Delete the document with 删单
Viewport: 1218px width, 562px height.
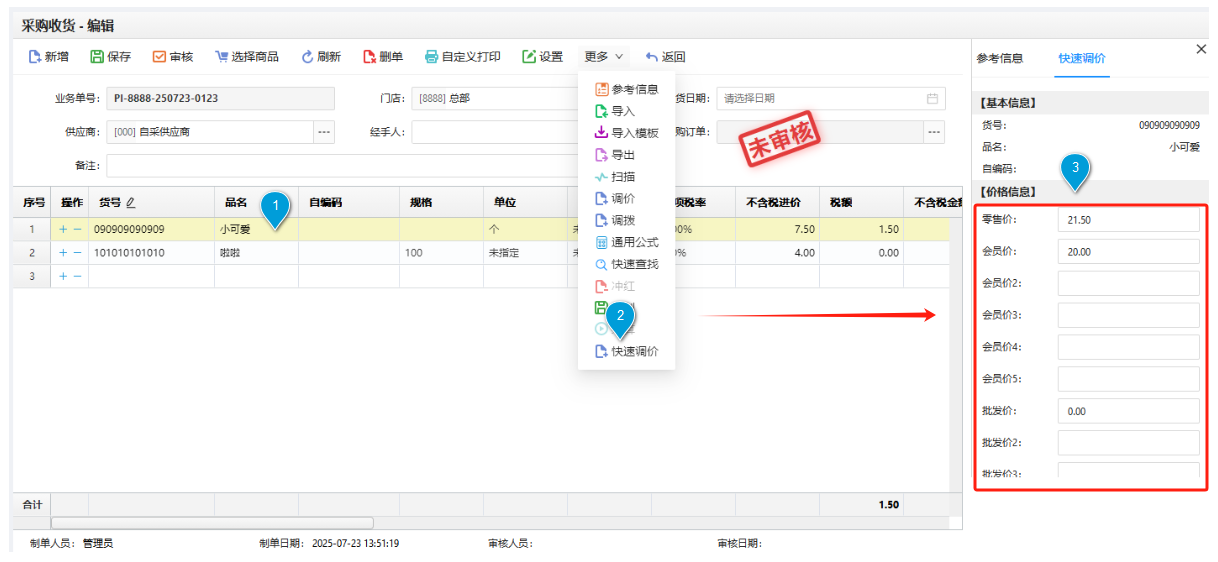(x=383, y=57)
